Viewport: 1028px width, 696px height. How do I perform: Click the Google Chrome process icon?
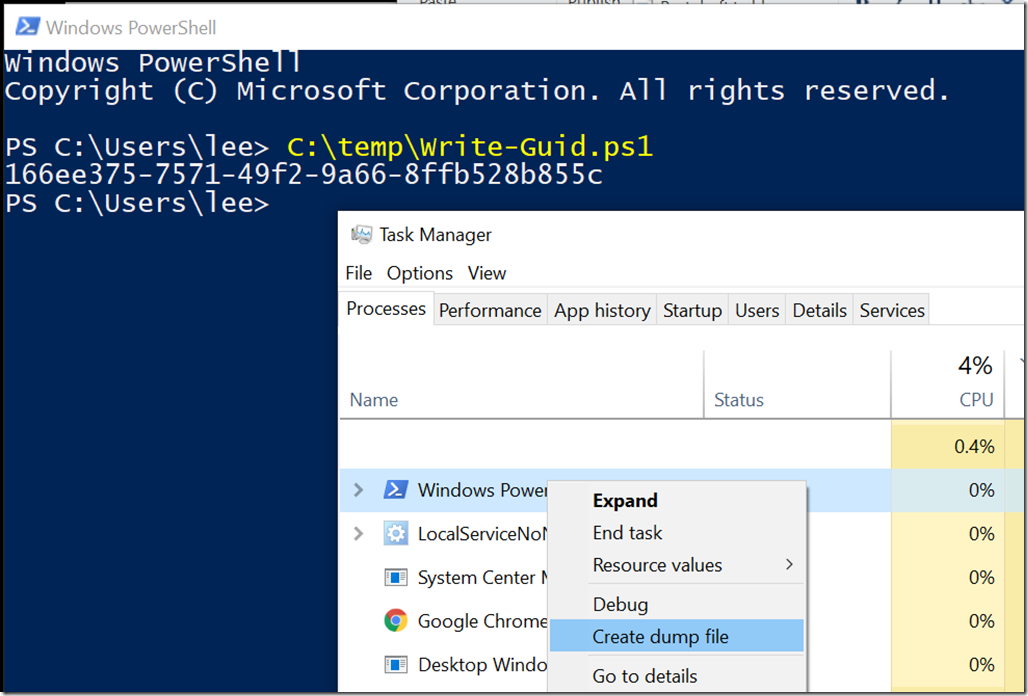click(x=395, y=621)
